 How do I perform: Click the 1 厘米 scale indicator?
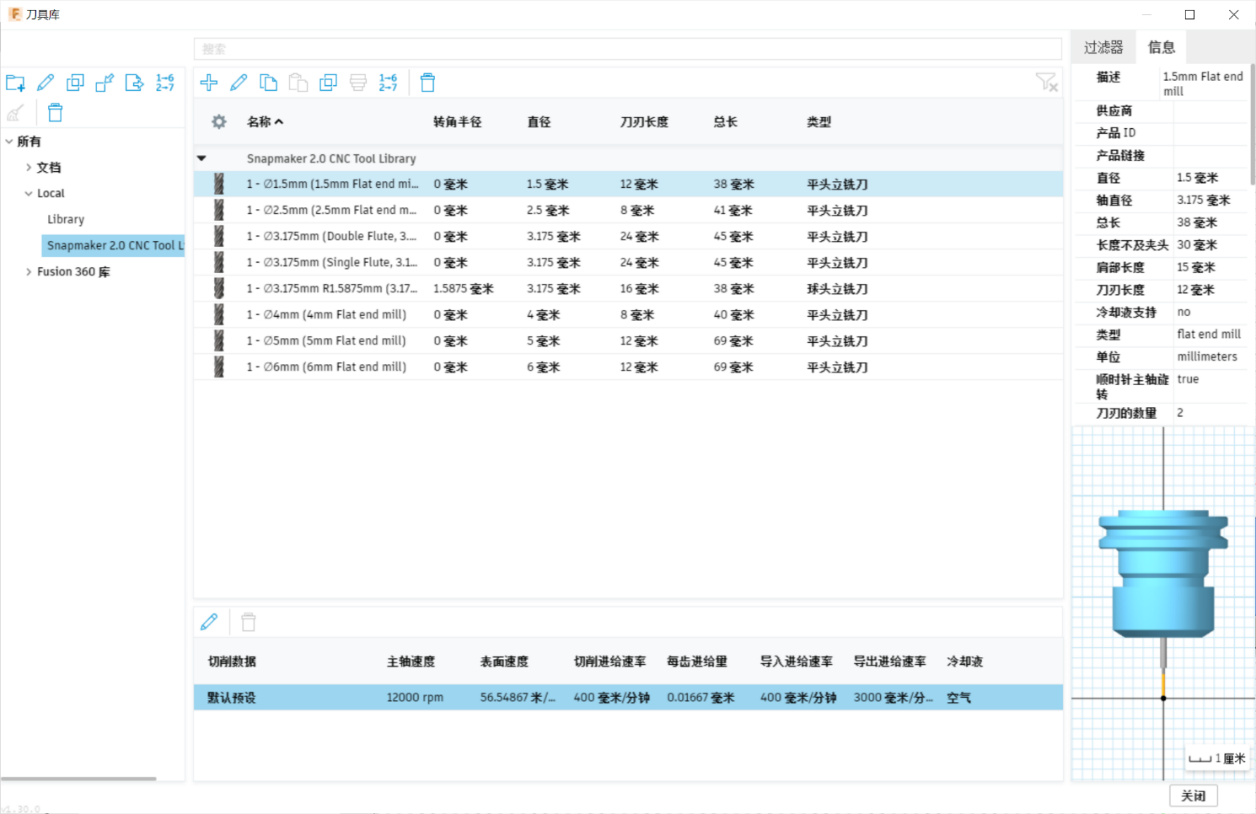[1217, 759]
